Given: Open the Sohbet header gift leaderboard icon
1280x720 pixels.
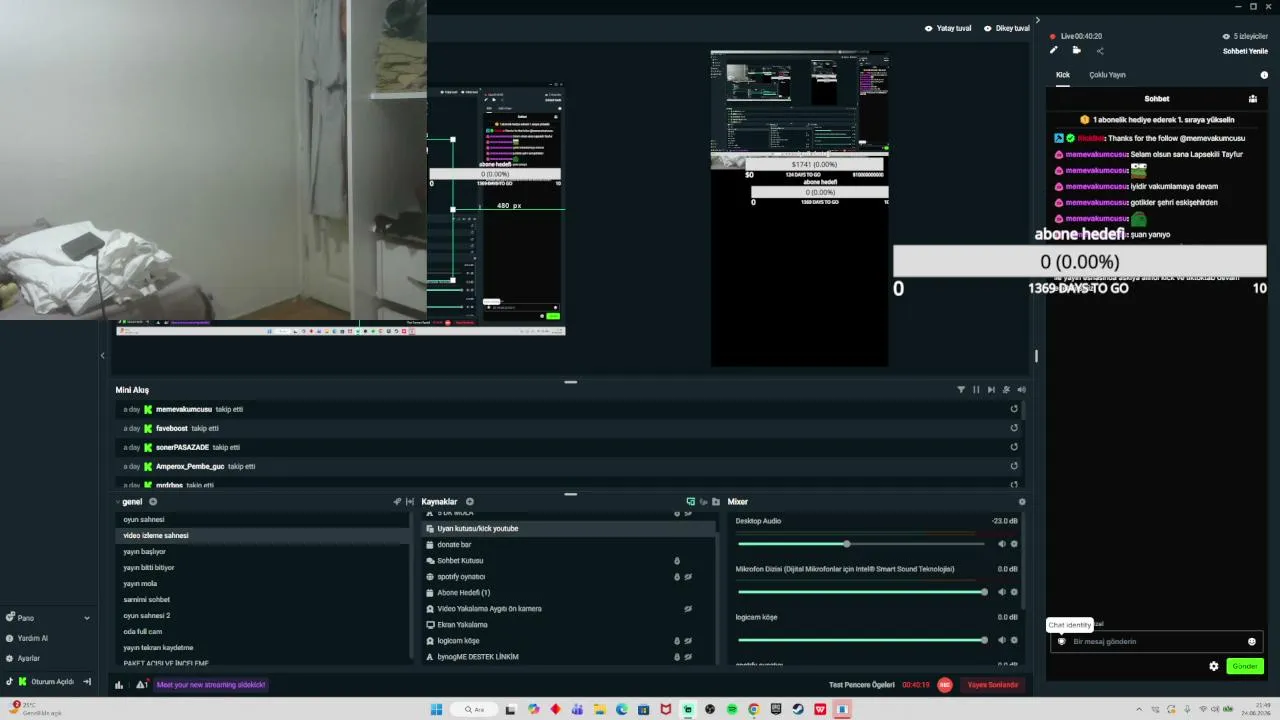Looking at the screenshot, I should [x=1253, y=99].
